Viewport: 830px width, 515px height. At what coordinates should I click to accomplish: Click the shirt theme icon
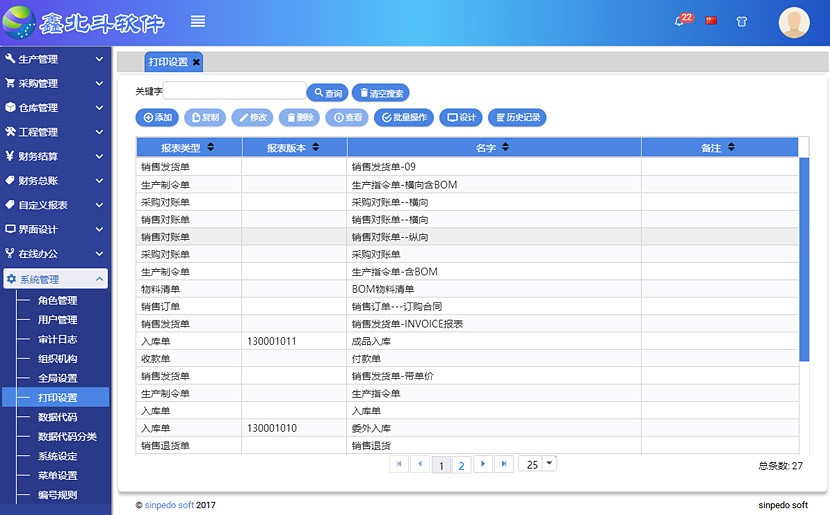741,21
